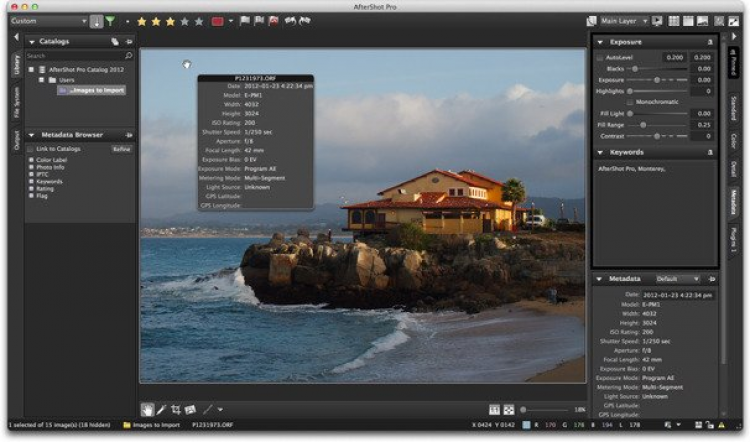Image resolution: width=750 pixels, height=442 pixels.
Task: Open the color label dropdown arrow
Action: click(231, 21)
